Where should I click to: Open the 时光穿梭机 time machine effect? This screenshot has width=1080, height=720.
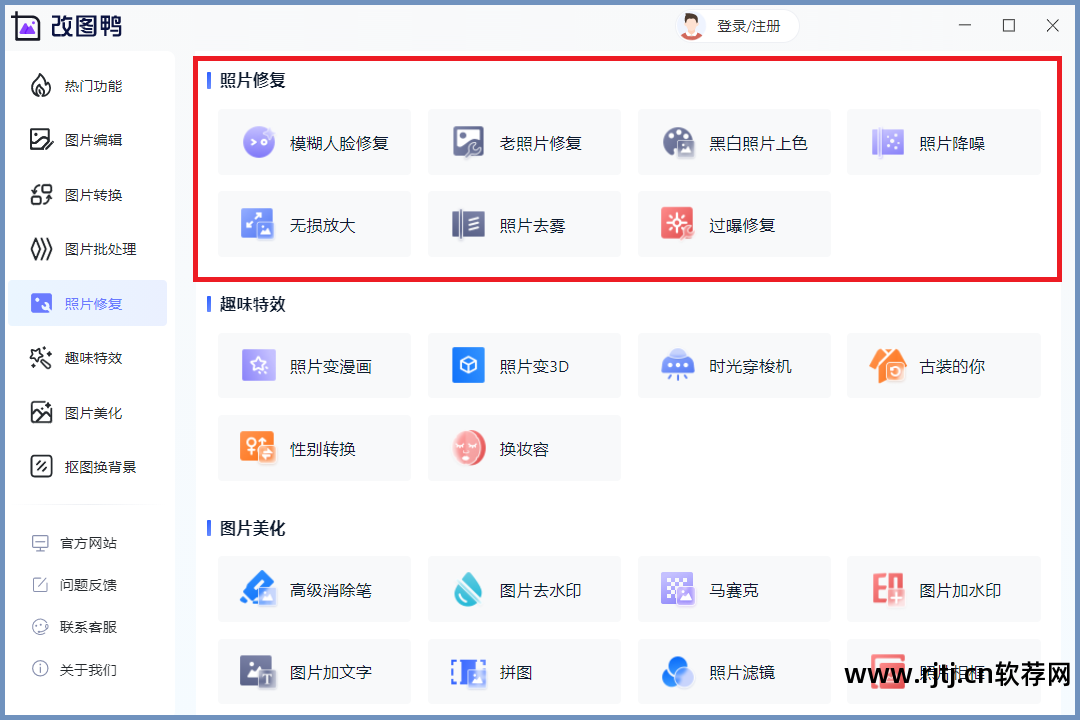734,365
